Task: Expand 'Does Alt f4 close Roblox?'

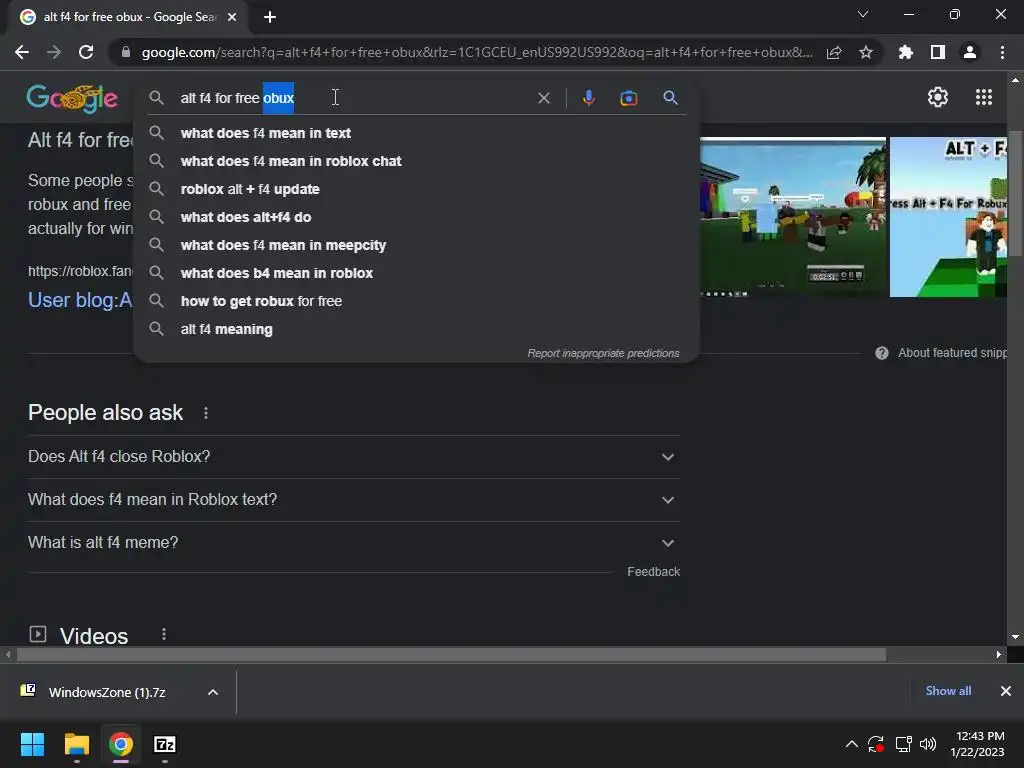Action: coord(353,456)
